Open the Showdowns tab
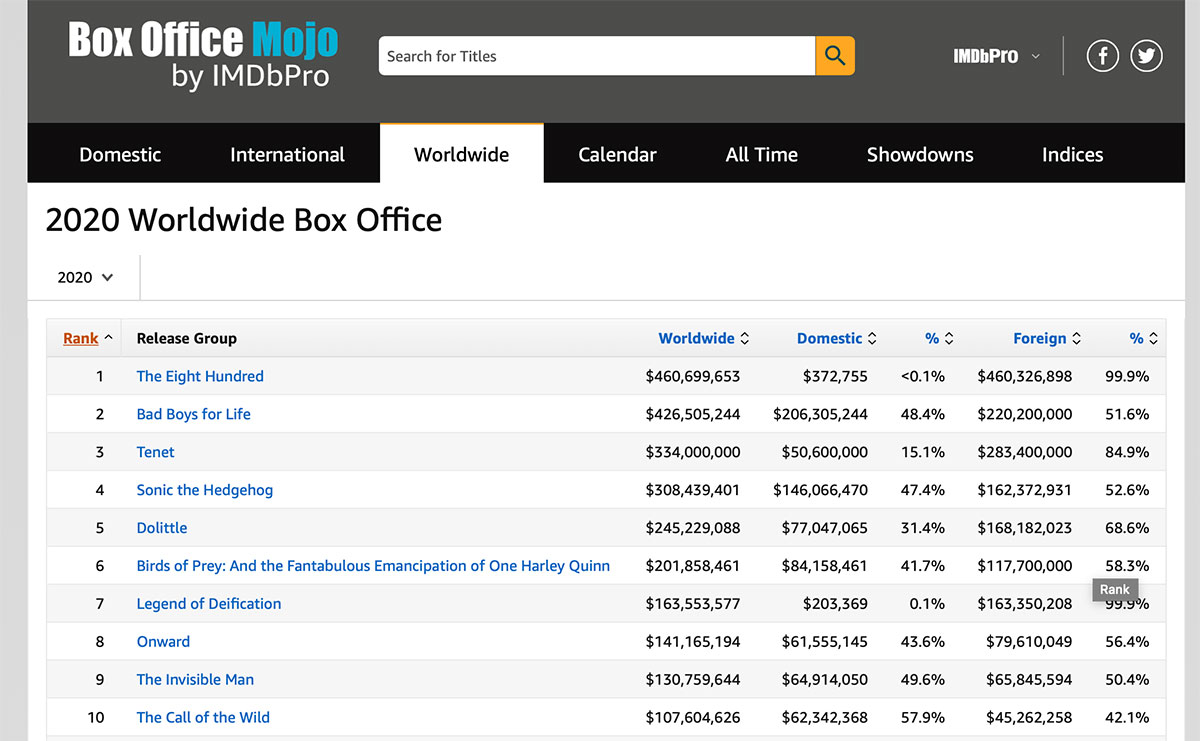This screenshot has height=741, width=1200. coord(920,154)
